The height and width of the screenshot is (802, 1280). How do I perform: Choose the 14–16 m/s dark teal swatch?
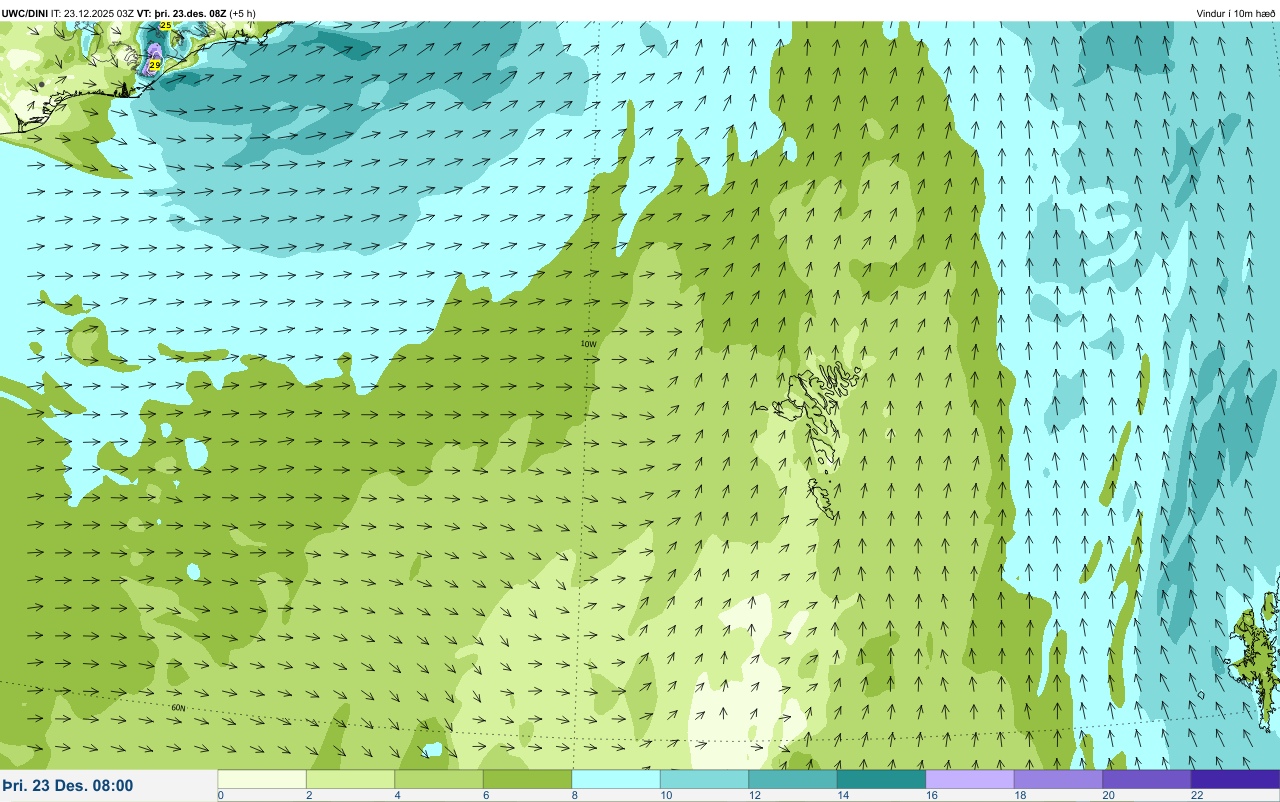tap(881, 779)
